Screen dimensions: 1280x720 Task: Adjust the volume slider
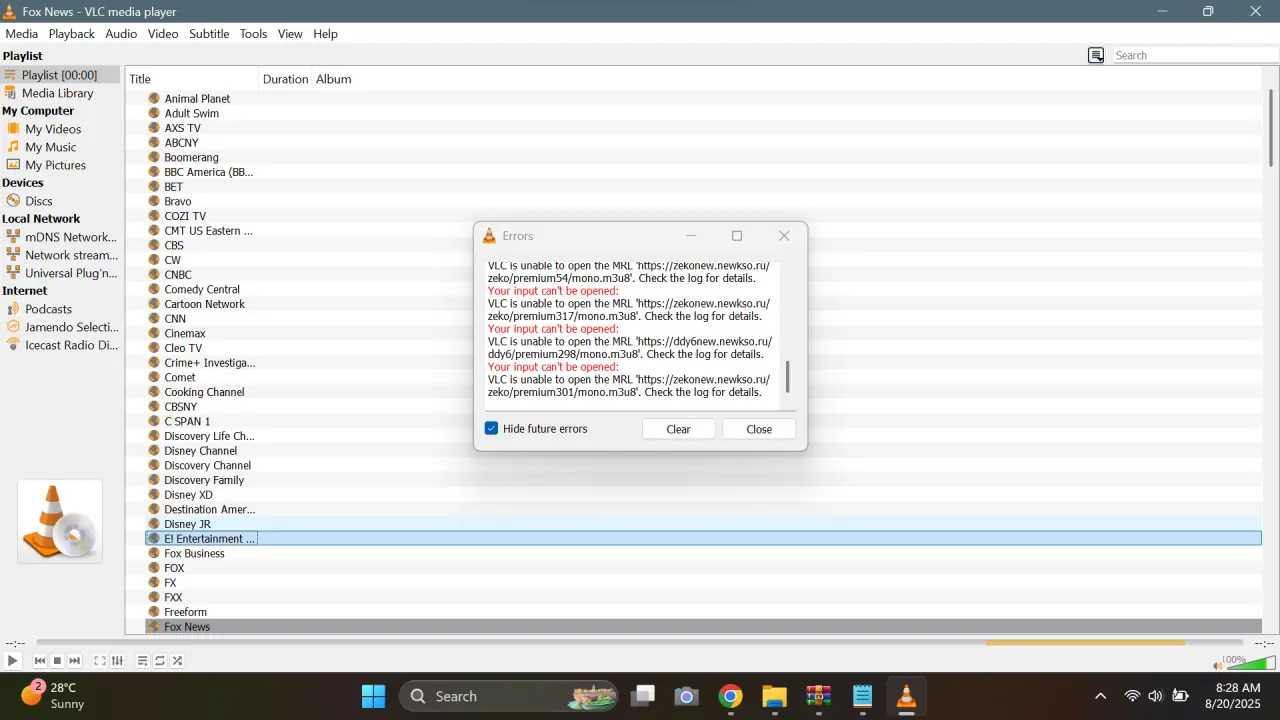(x=1251, y=663)
